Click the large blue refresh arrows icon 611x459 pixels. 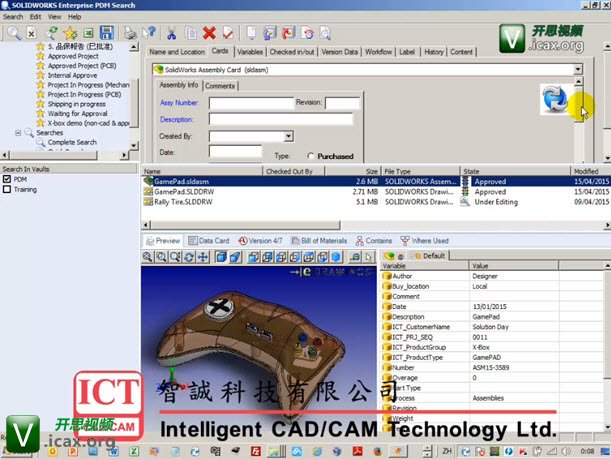click(x=554, y=99)
